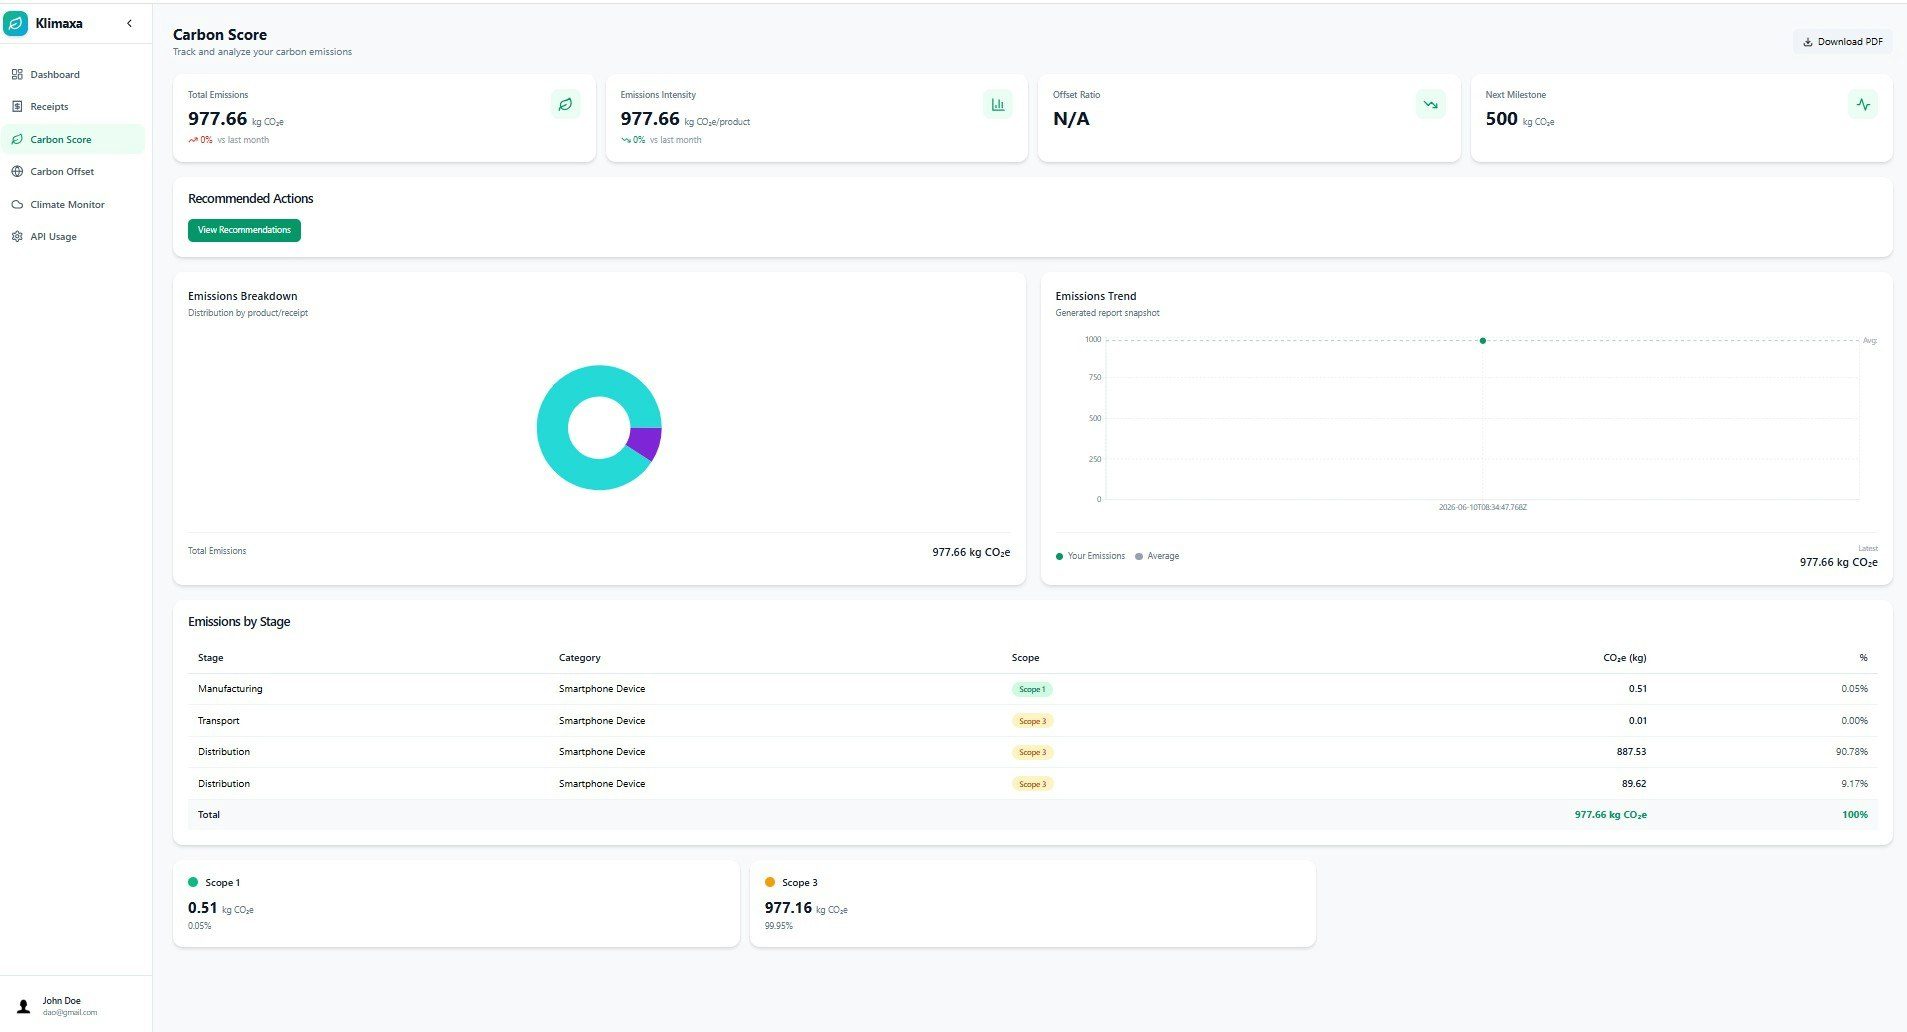Click the Klimaxa leaf logo icon
Screen dimensions: 1907x1032
click(16, 23)
